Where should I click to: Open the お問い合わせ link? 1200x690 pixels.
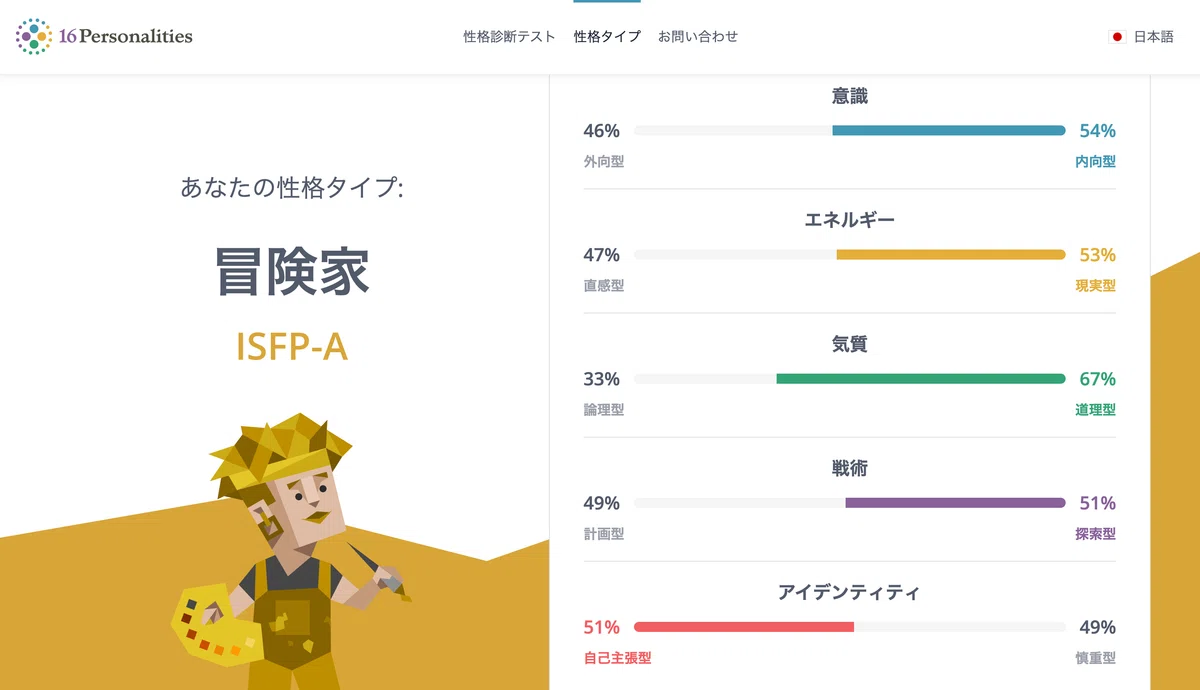pyautogui.click(x=698, y=37)
